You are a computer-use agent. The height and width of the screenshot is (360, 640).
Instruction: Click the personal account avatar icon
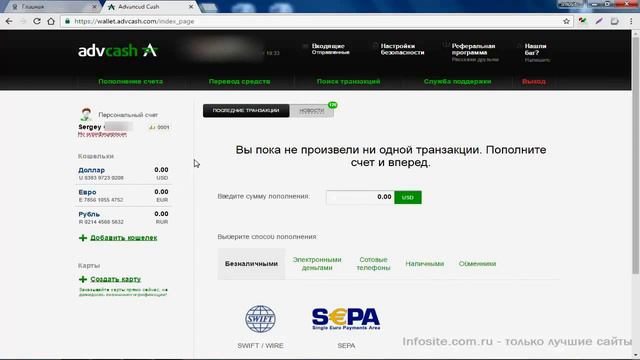86,114
